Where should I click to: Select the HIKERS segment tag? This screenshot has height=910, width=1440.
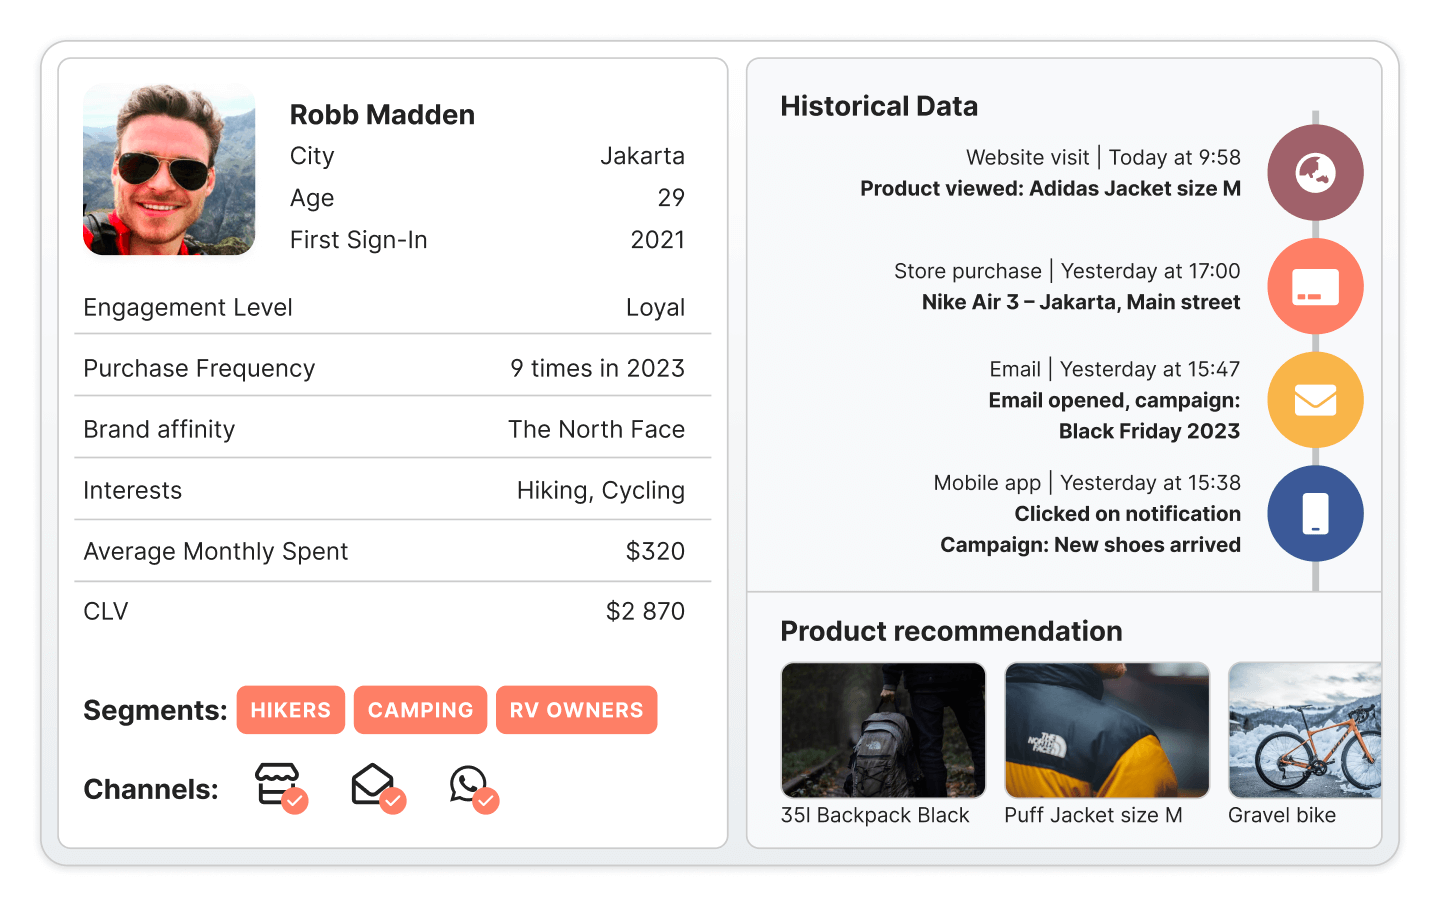[291, 710]
